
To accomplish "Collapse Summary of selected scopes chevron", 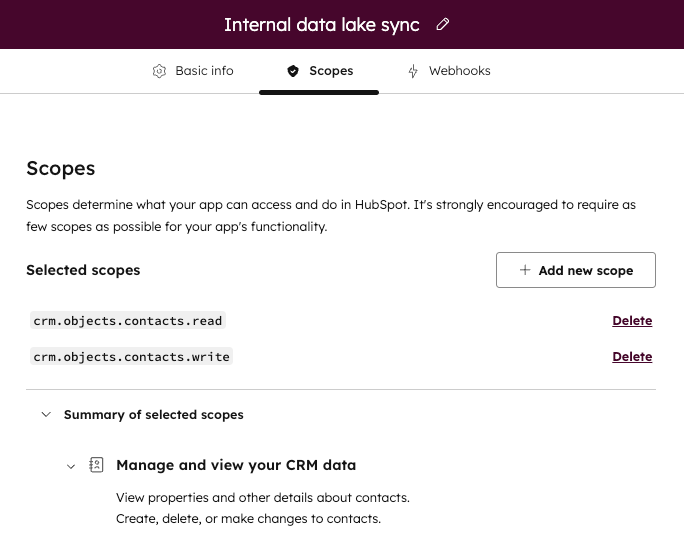I will (x=45, y=414).
